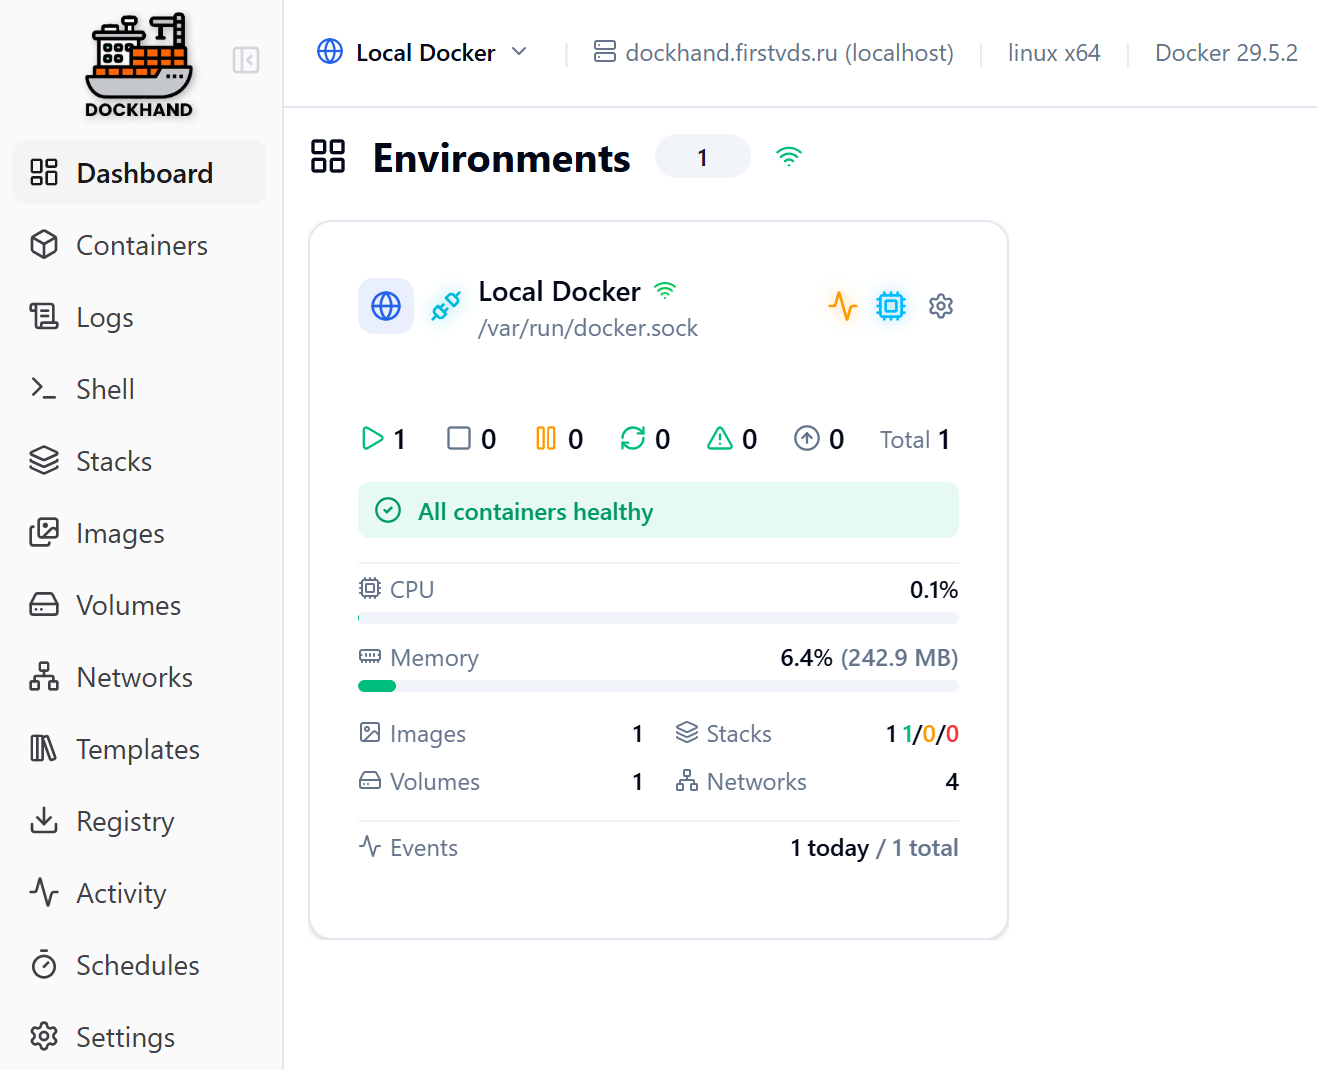This screenshot has width=1317, height=1070.
Task: Click the server host icon beside dockhand.firstvds.ru
Action: [605, 51]
